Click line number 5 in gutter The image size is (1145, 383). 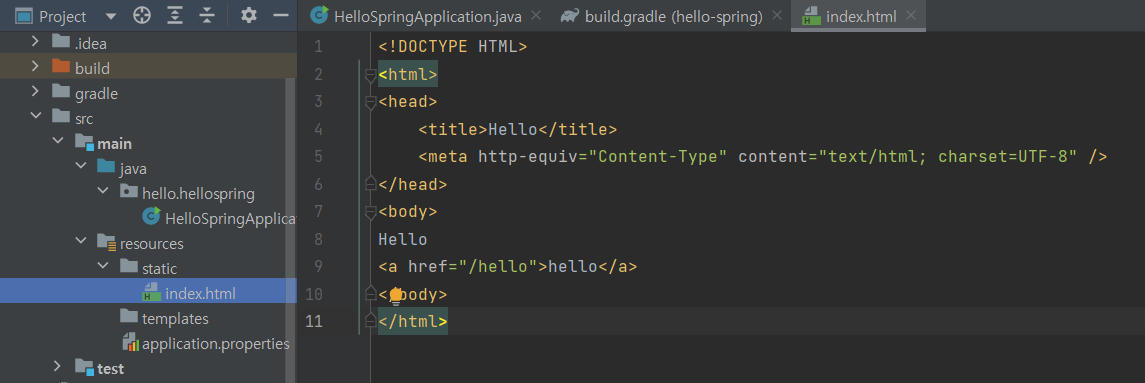(x=317, y=156)
